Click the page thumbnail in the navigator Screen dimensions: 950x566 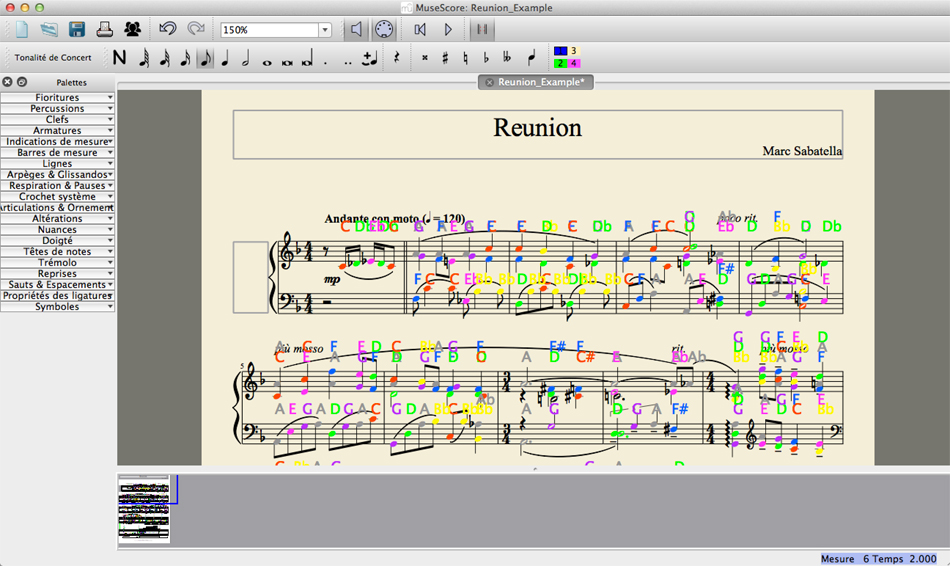click(144, 509)
